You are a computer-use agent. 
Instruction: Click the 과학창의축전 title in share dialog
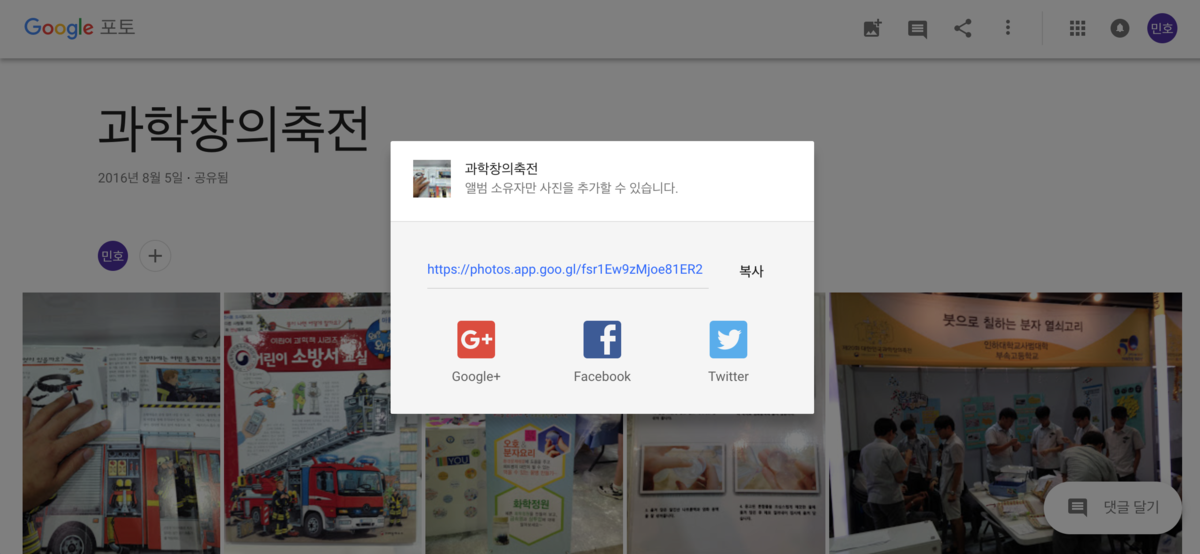[502, 169]
